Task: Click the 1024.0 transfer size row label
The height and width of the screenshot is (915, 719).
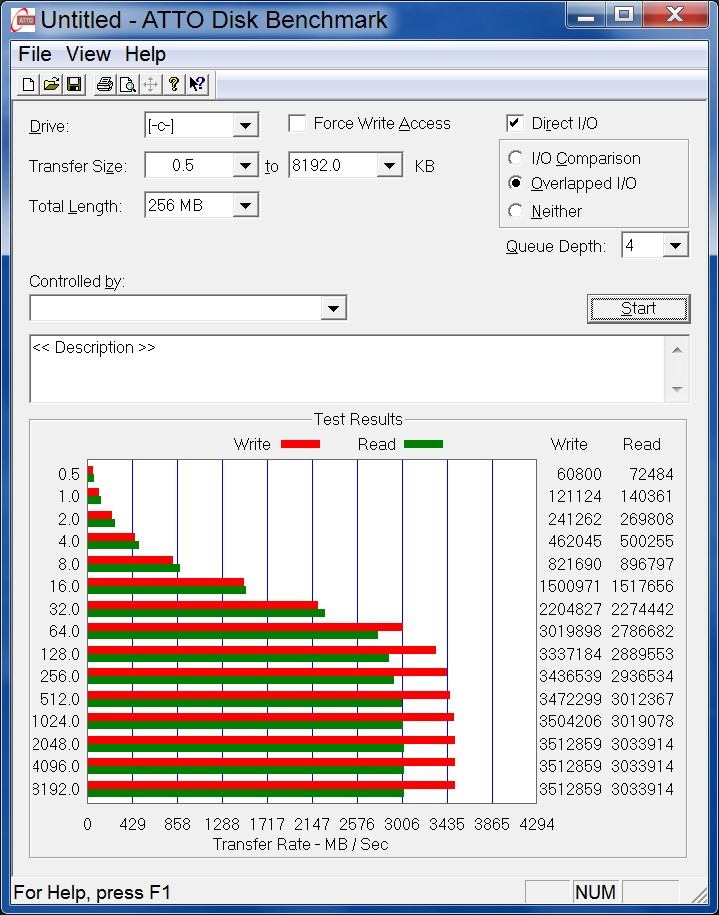Action: tap(56, 721)
